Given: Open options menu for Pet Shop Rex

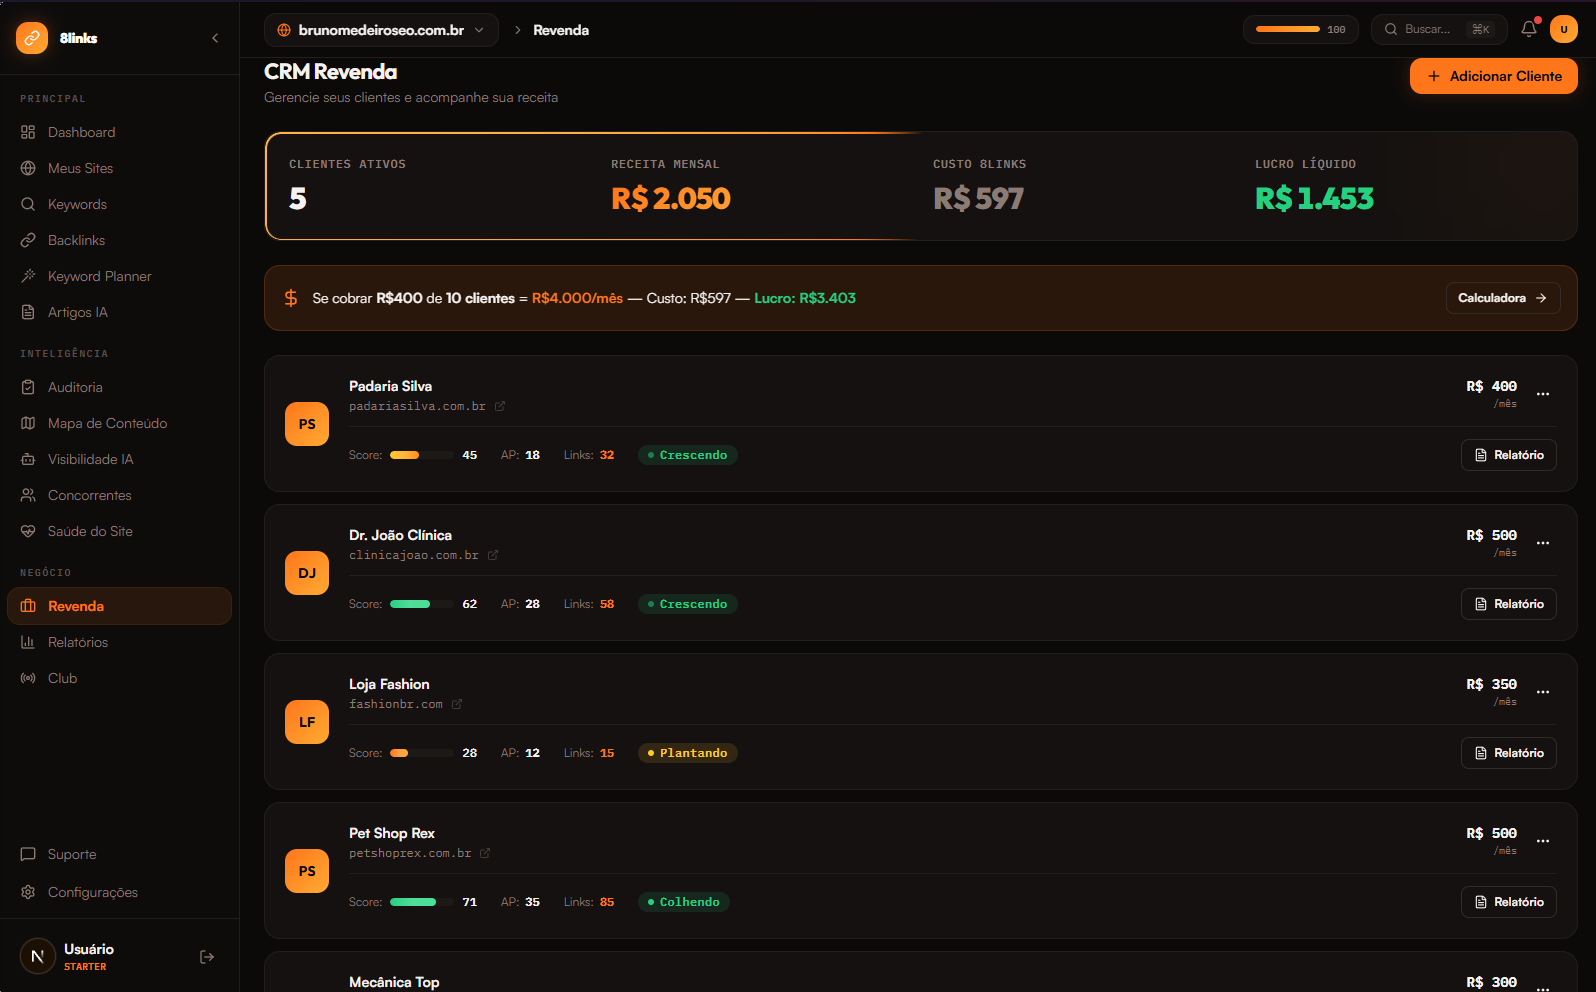Looking at the screenshot, I should coord(1543,841).
